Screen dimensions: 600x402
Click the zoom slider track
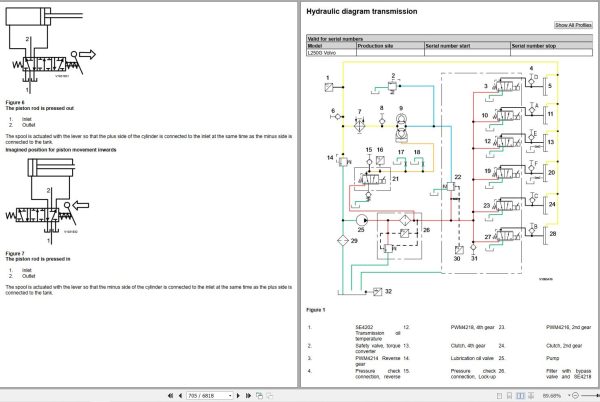pos(590,395)
